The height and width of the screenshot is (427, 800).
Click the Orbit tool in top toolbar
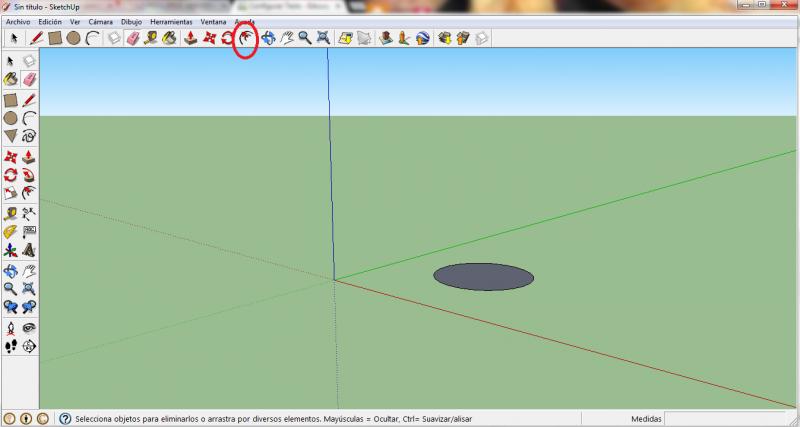(267, 38)
